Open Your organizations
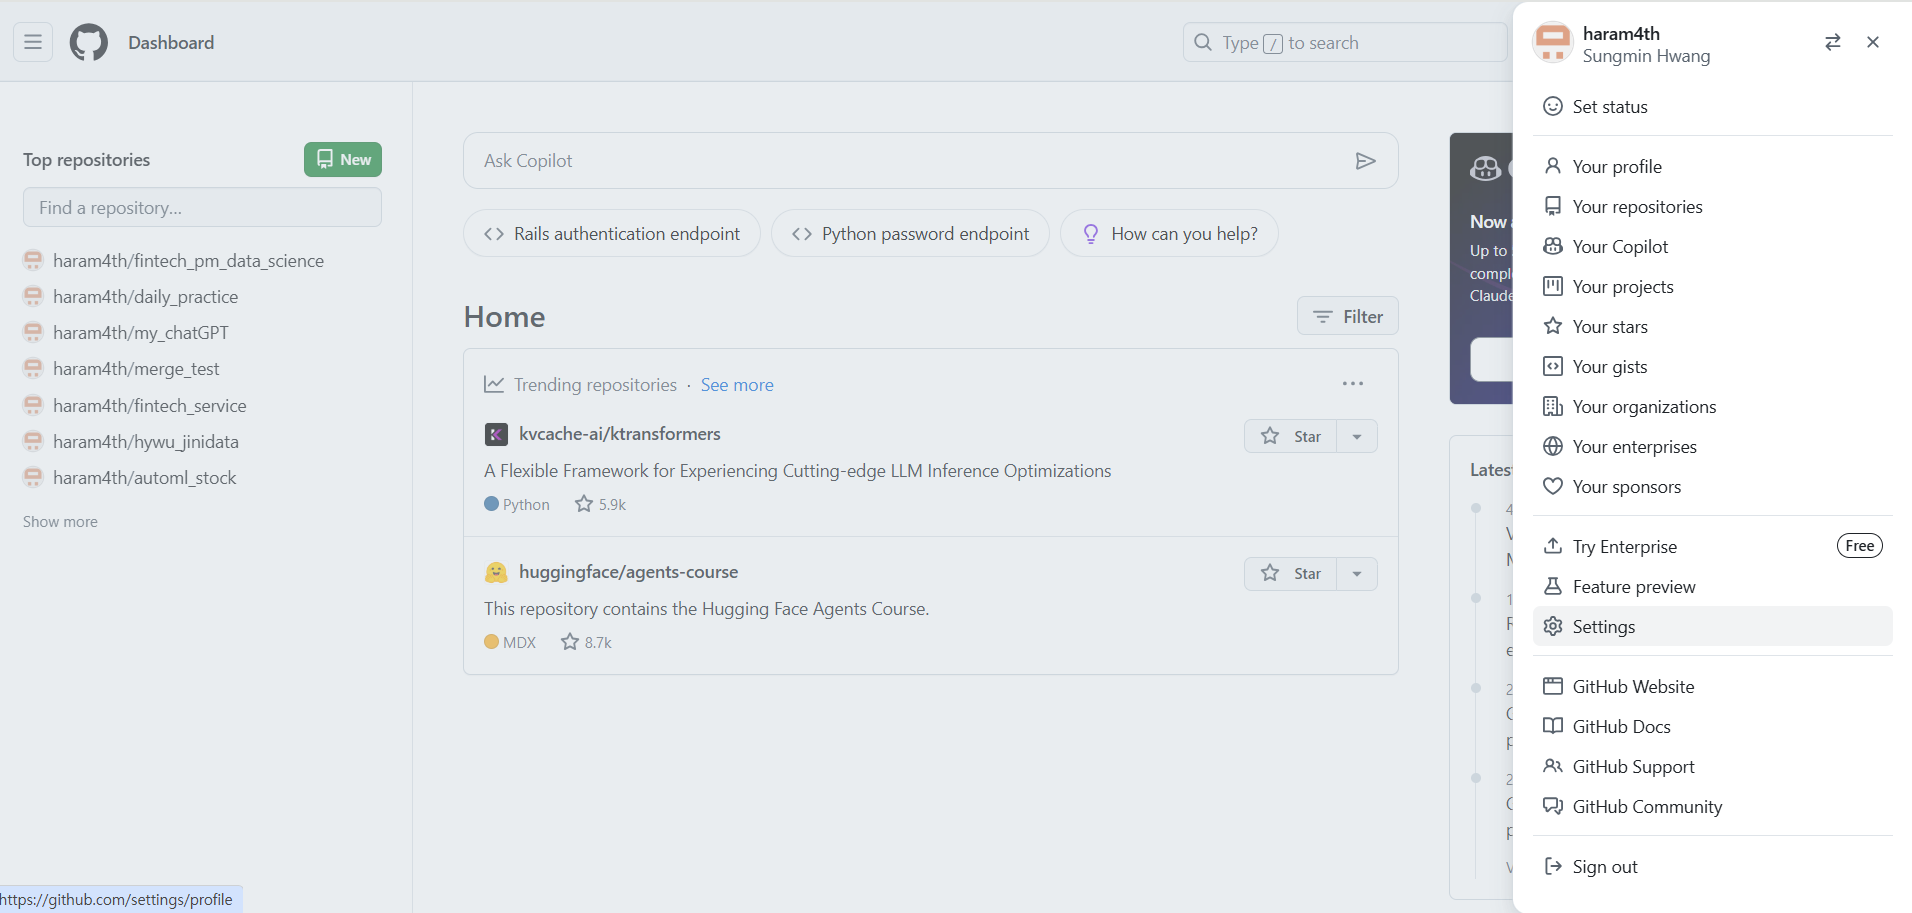The image size is (1912, 913). pyautogui.click(x=1712, y=406)
